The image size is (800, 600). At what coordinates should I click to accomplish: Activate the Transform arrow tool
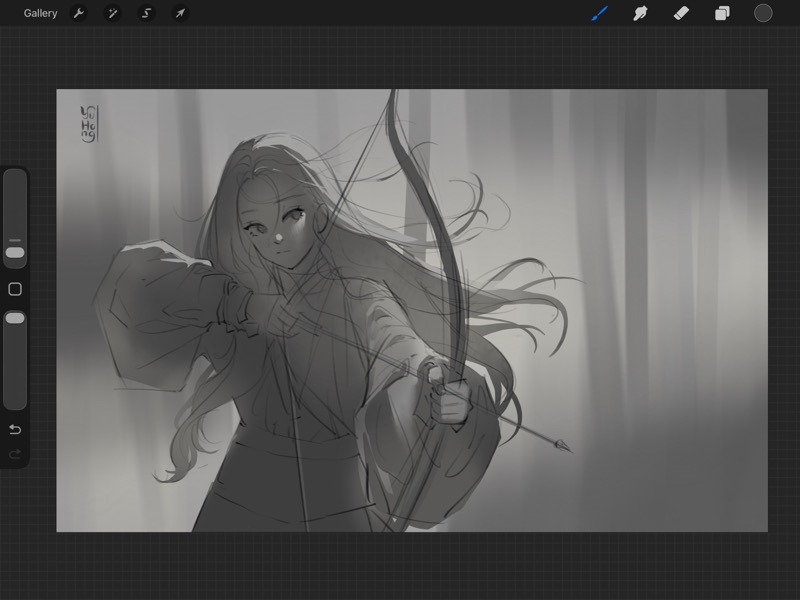tap(180, 13)
